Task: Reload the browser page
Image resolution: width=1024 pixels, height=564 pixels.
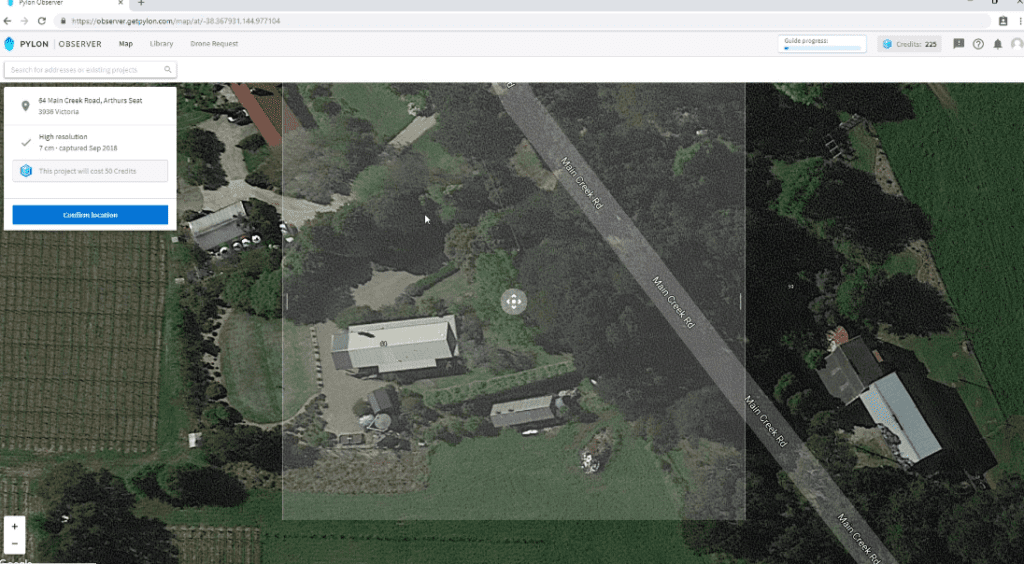Action: pyautogui.click(x=42, y=21)
